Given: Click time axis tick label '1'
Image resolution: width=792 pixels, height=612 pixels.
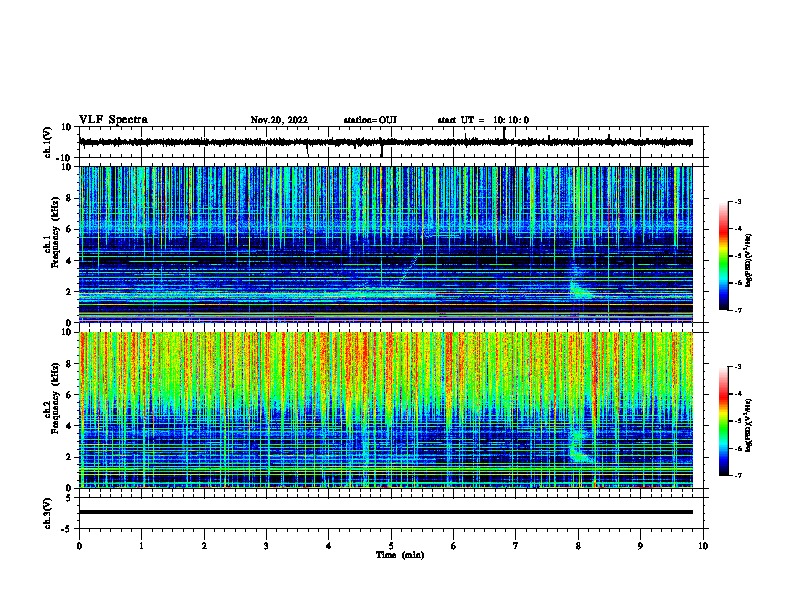Looking at the screenshot, I should (141, 546).
